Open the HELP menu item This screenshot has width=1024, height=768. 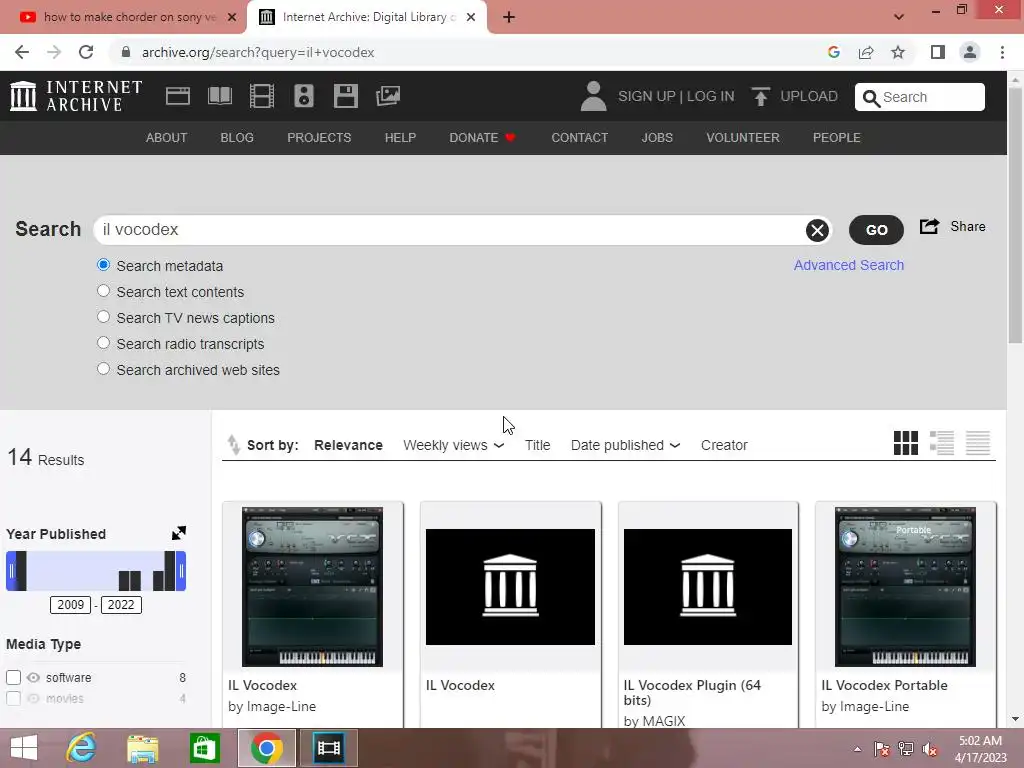point(400,138)
